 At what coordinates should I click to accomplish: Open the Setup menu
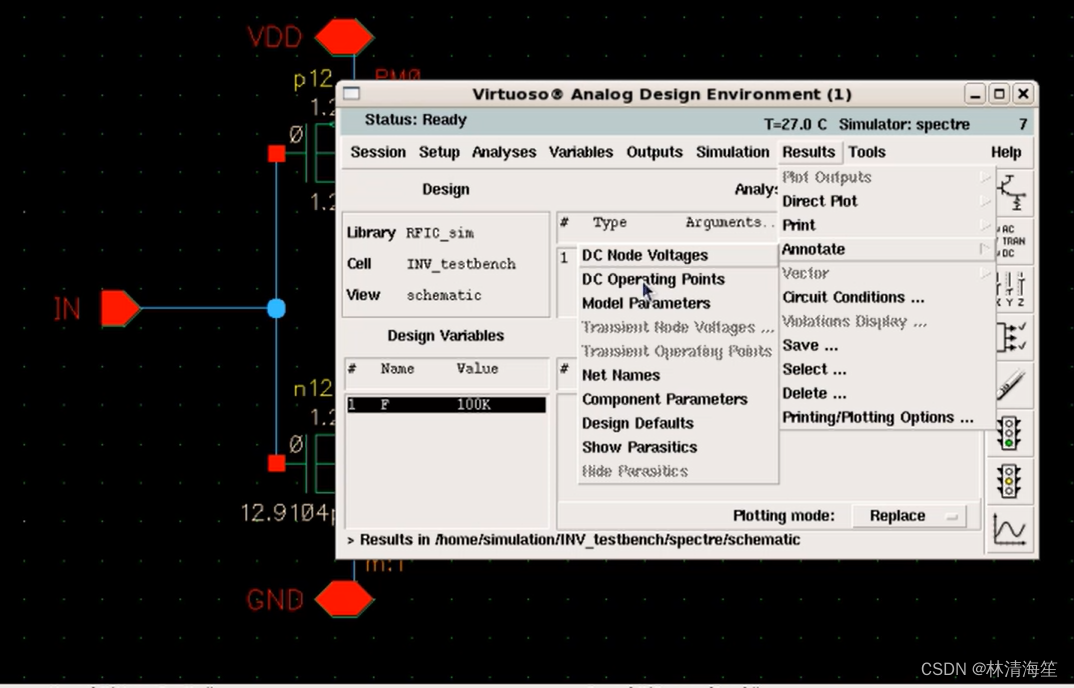coord(439,152)
